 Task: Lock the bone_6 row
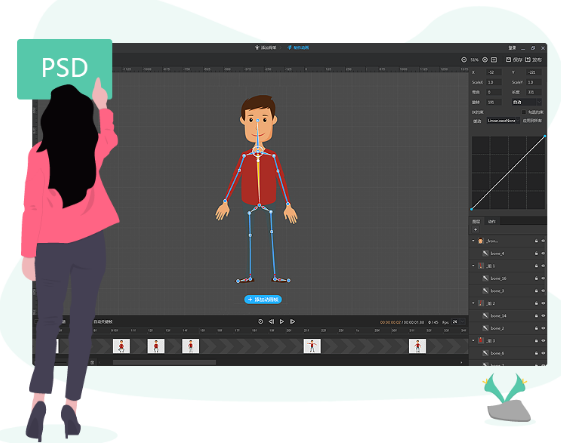point(536,353)
